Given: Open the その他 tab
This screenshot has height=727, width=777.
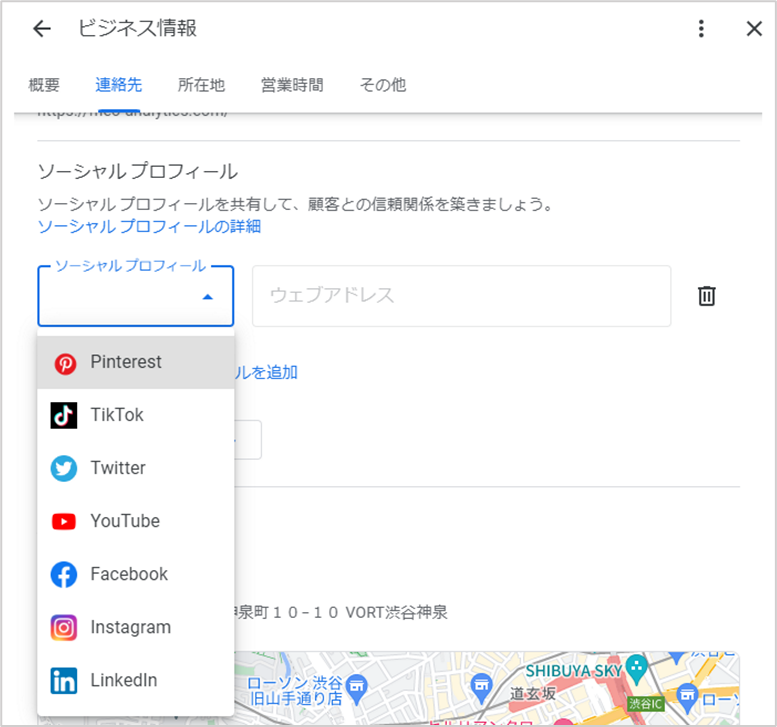Looking at the screenshot, I should pyautogui.click(x=383, y=85).
